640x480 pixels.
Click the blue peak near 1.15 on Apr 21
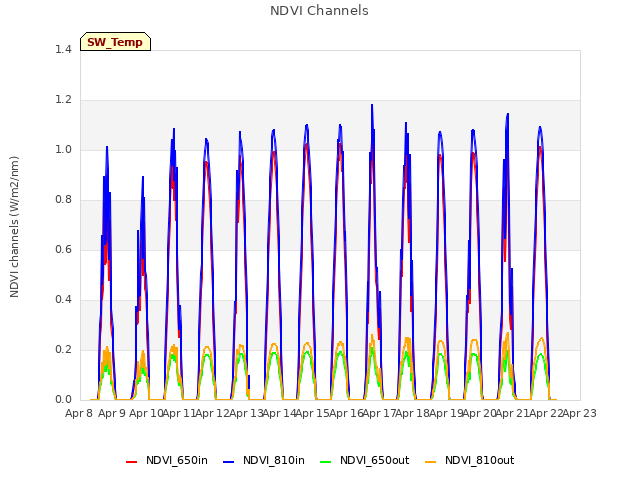[508, 115]
